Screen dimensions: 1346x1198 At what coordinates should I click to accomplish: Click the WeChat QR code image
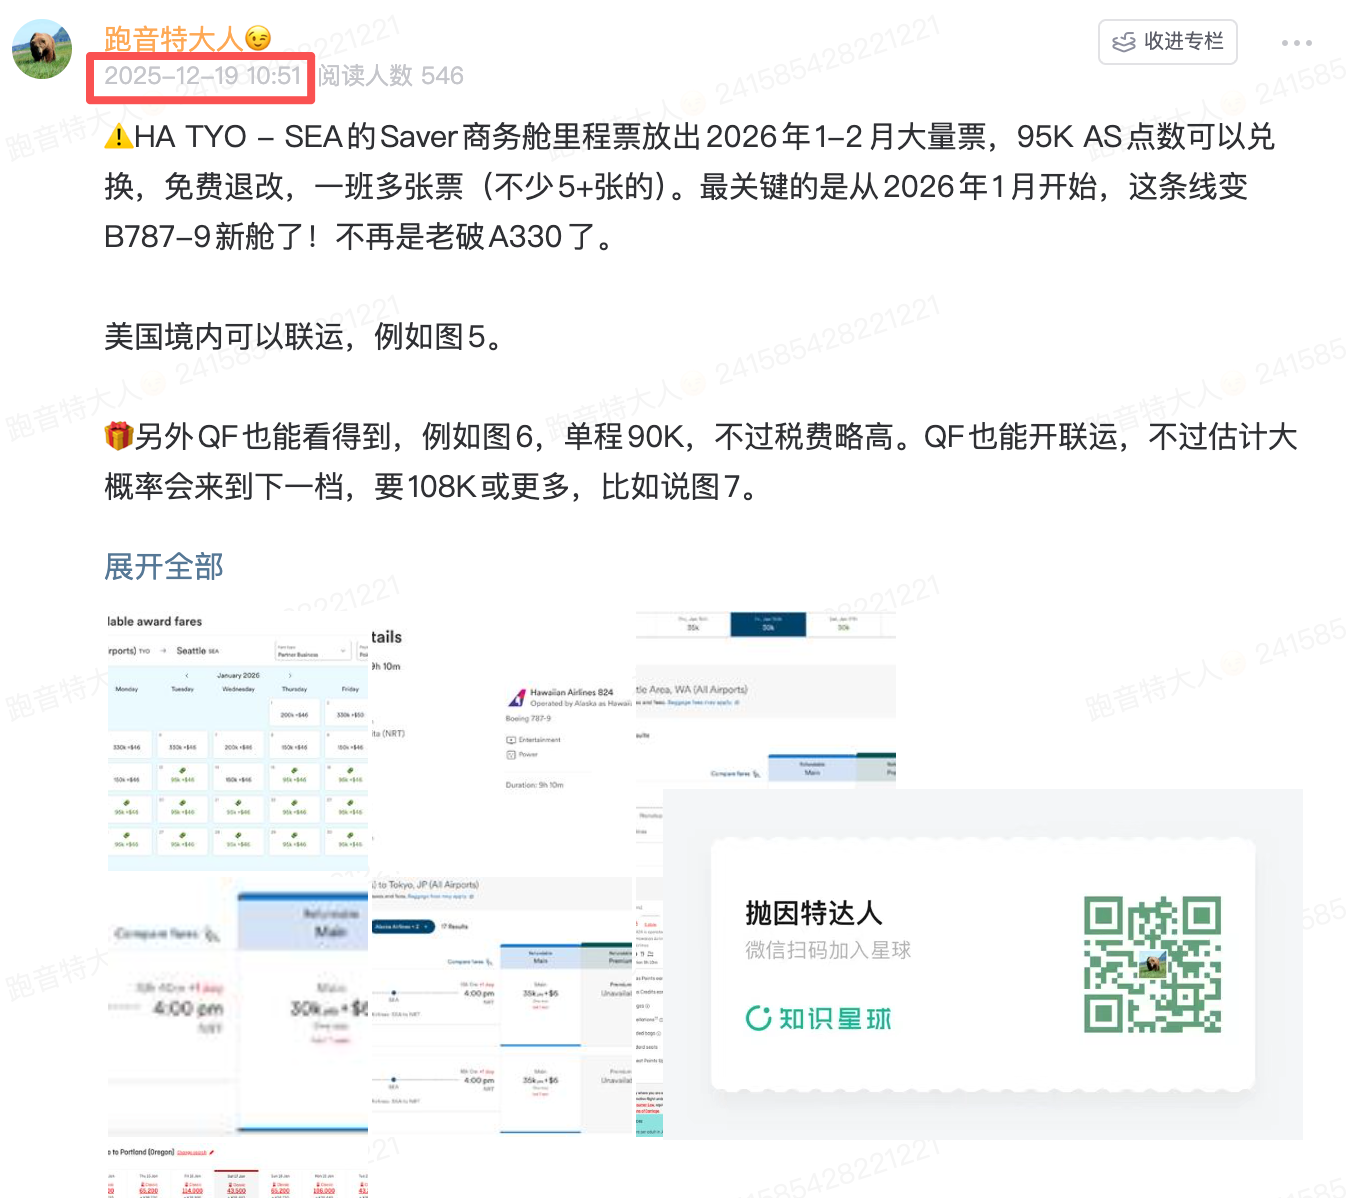click(1151, 966)
